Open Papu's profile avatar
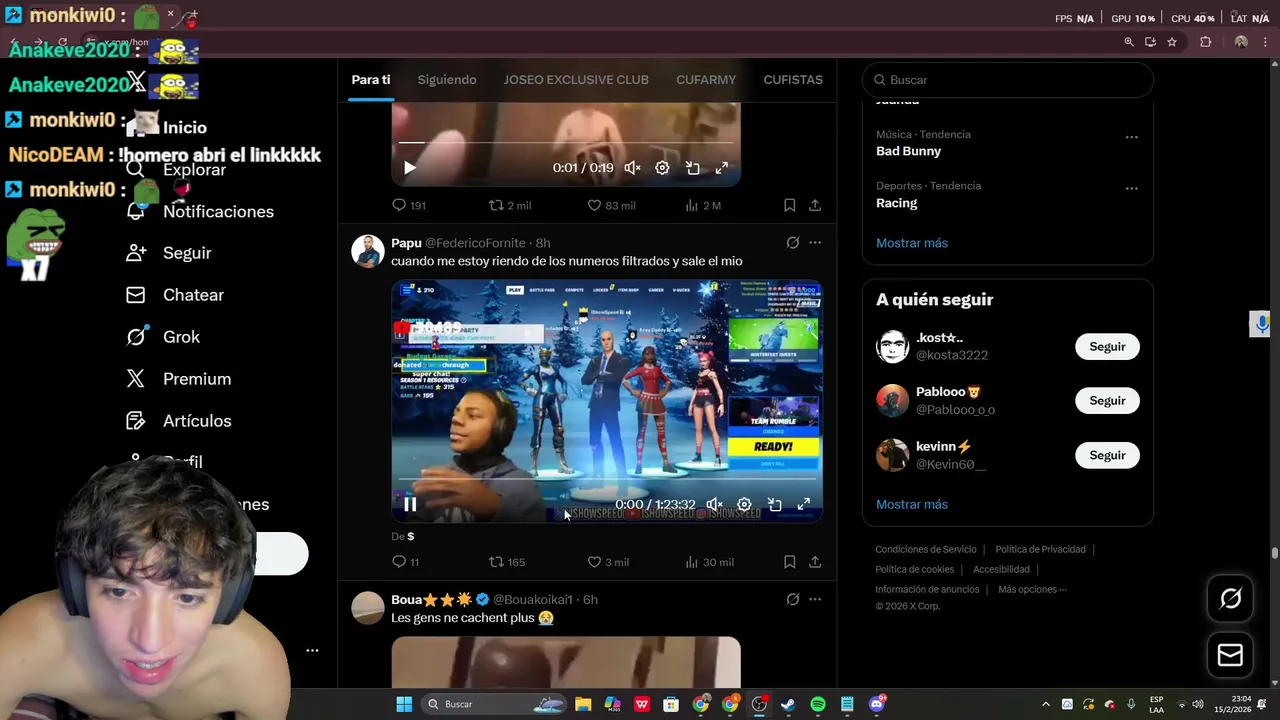 pyautogui.click(x=368, y=251)
